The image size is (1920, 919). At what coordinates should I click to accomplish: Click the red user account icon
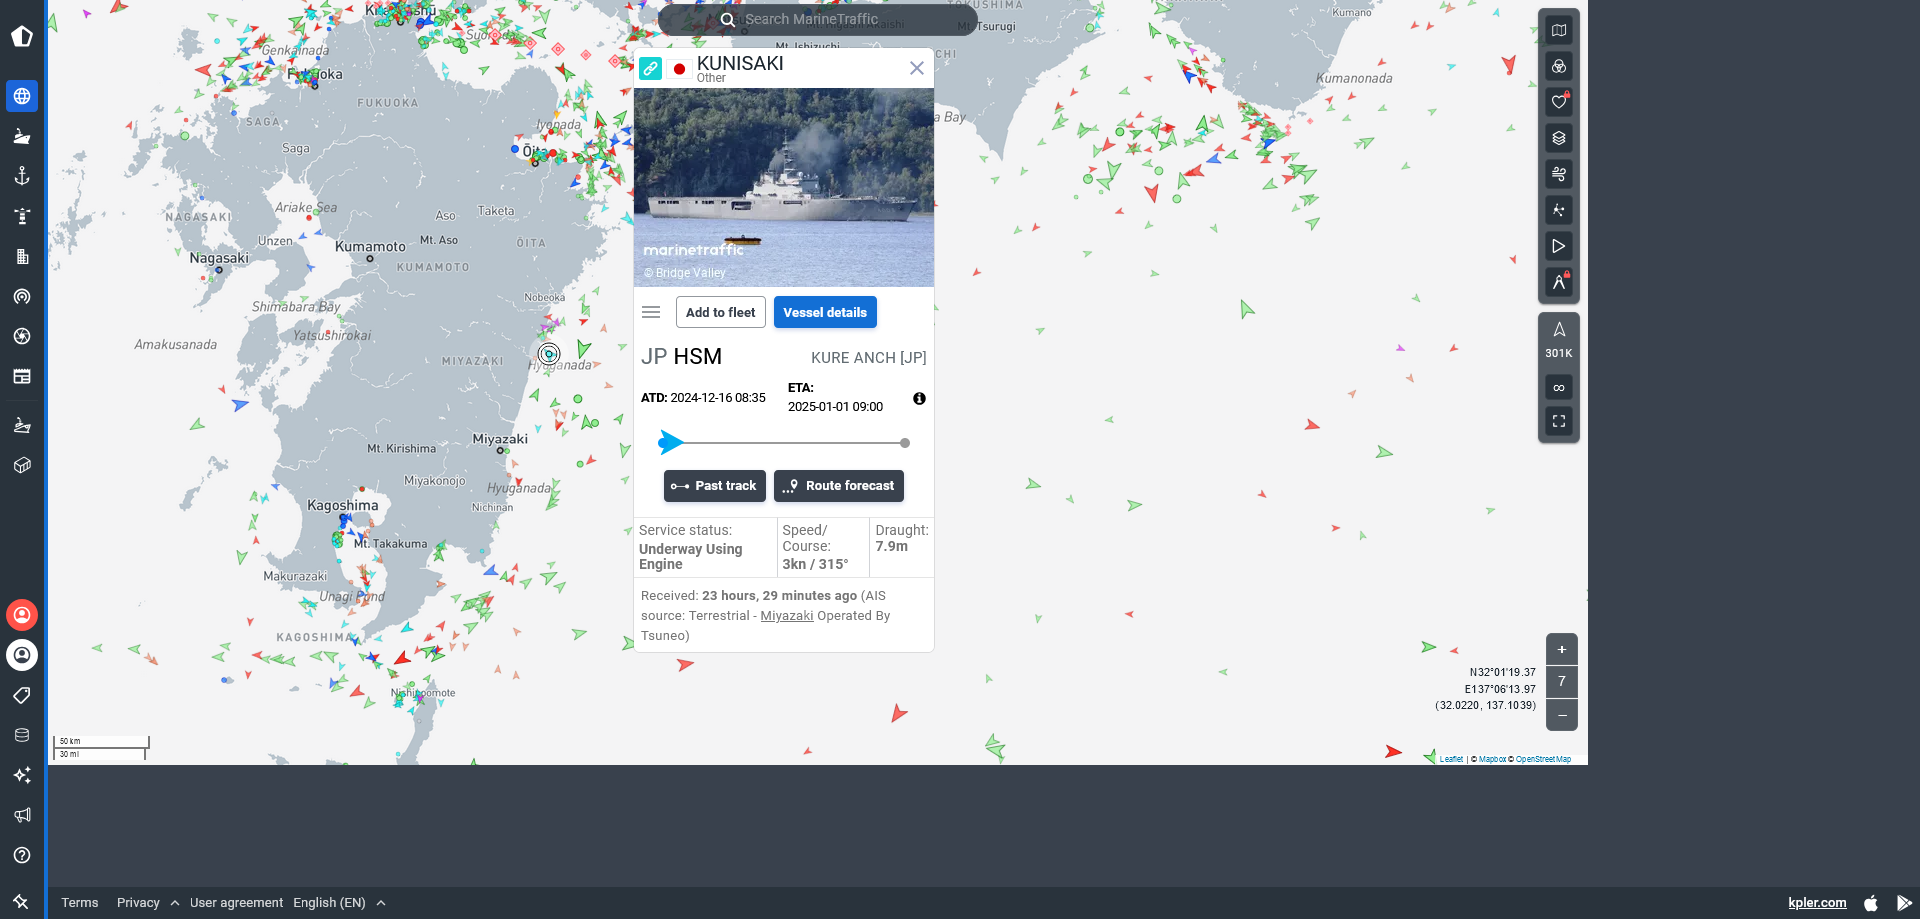[x=22, y=614]
